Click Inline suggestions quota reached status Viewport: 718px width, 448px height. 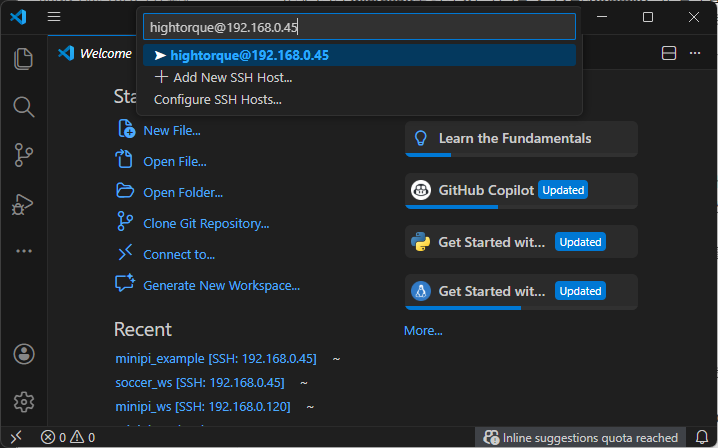click(580, 437)
